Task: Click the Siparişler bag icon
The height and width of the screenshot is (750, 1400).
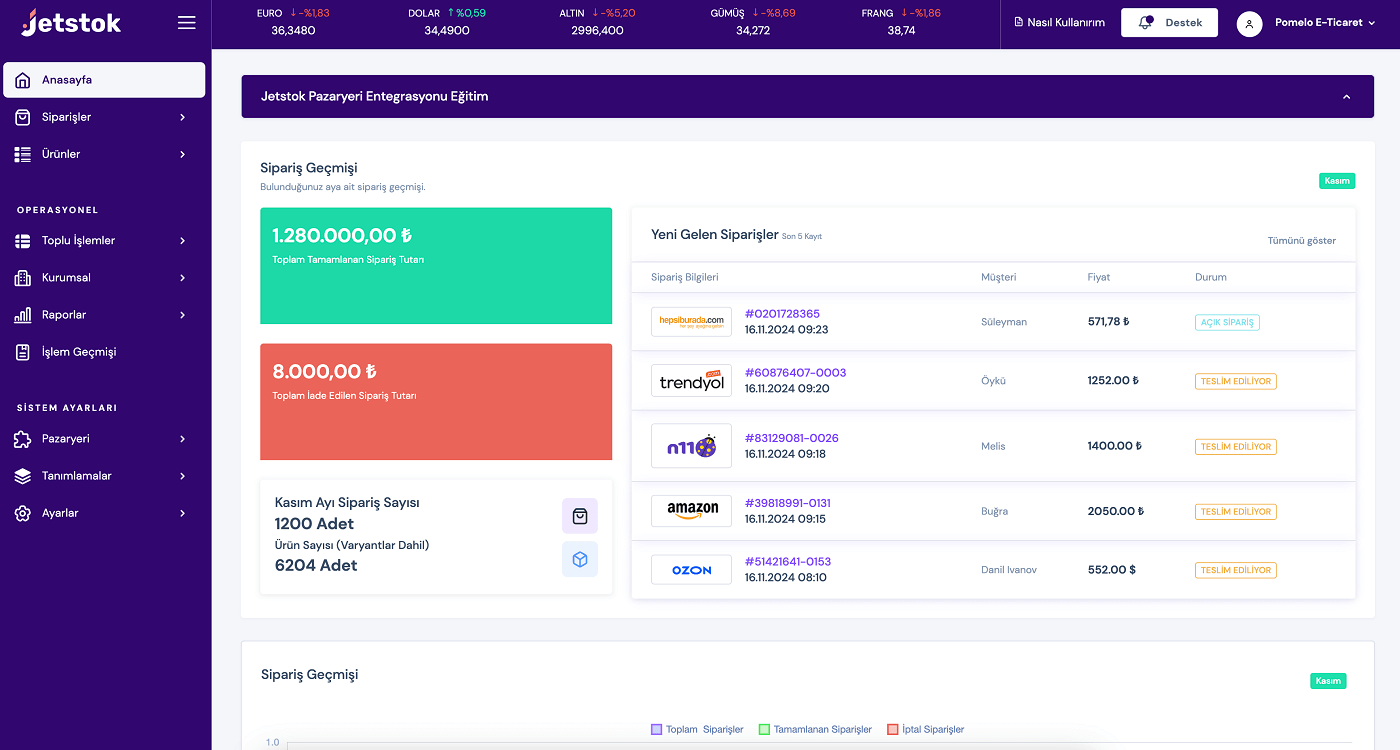Action: 23,117
